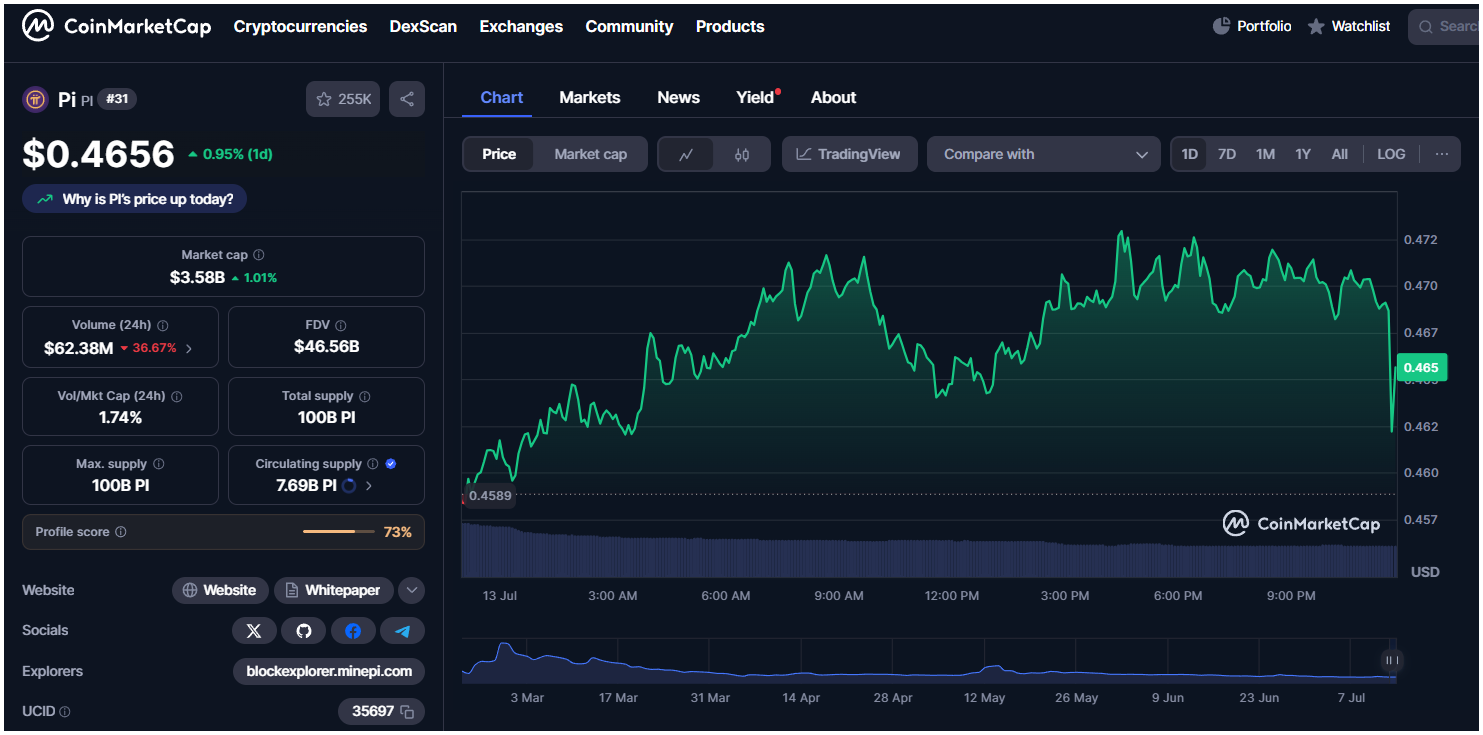The width and height of the screenshot is (1483, 735).
Task: Show Circulating supply info icon
Action: click(x=373, y=464)
